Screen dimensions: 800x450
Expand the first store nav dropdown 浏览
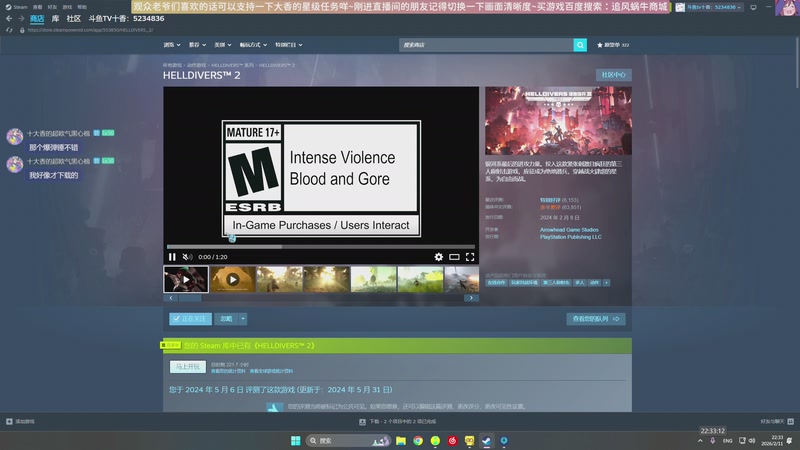click(171, 45)
